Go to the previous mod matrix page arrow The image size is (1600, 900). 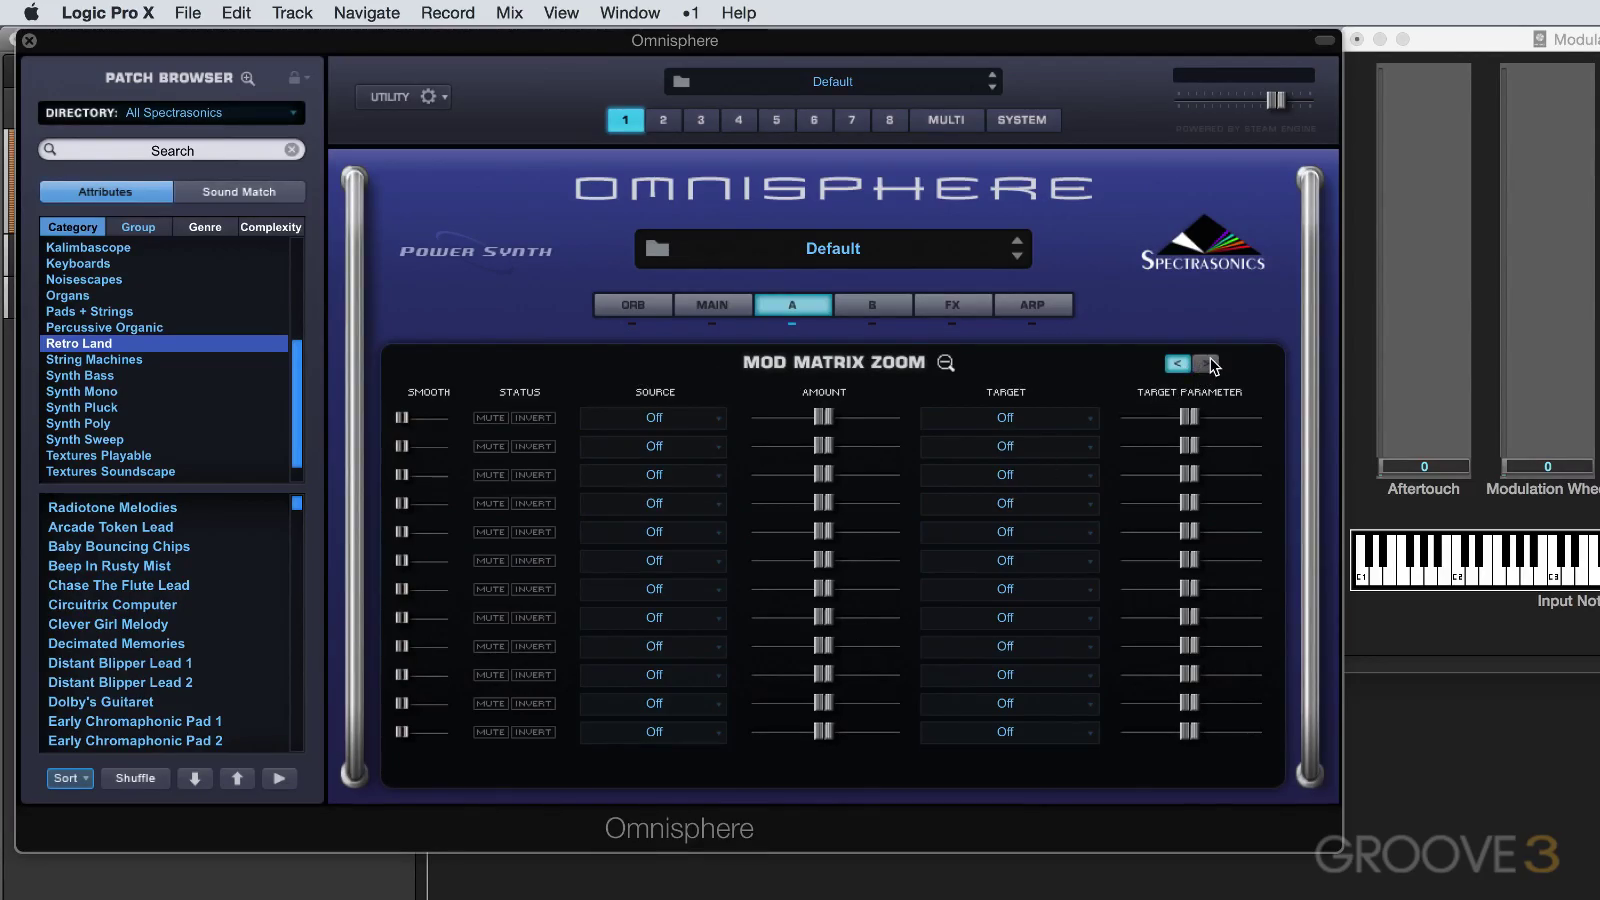pyautogui.click(x=1177, y=363)
